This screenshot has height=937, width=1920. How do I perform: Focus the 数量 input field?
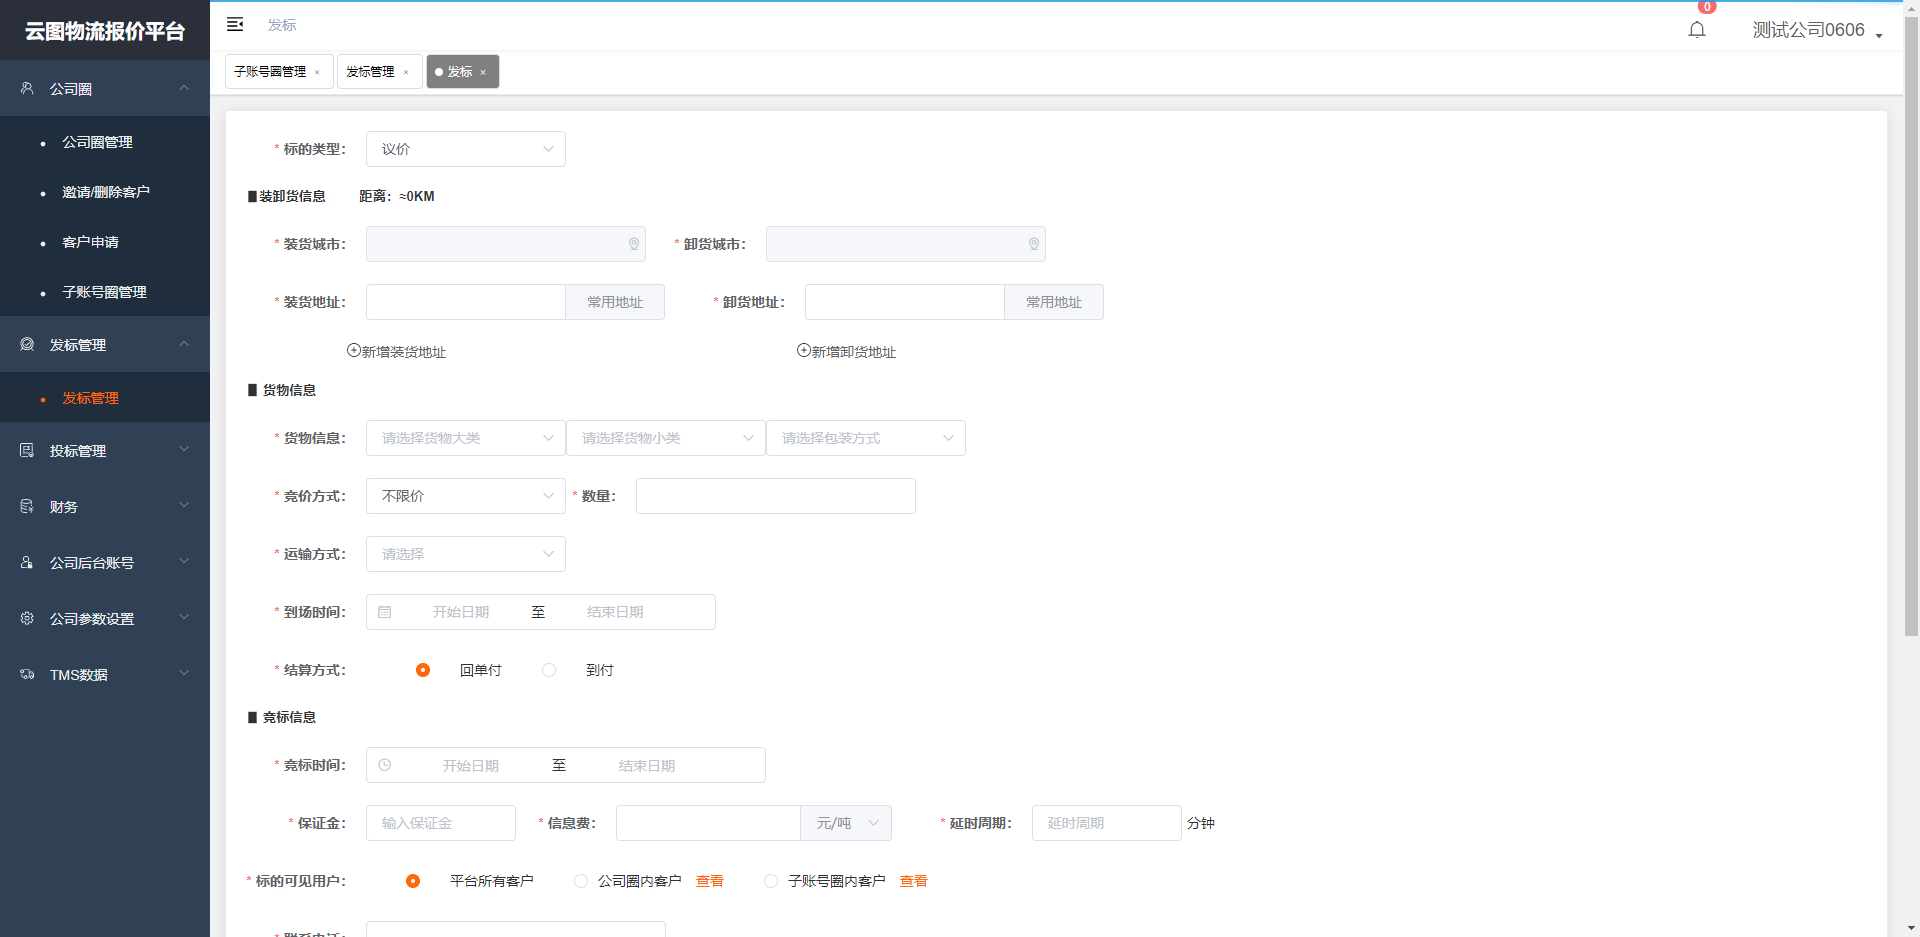coord(776,496)
